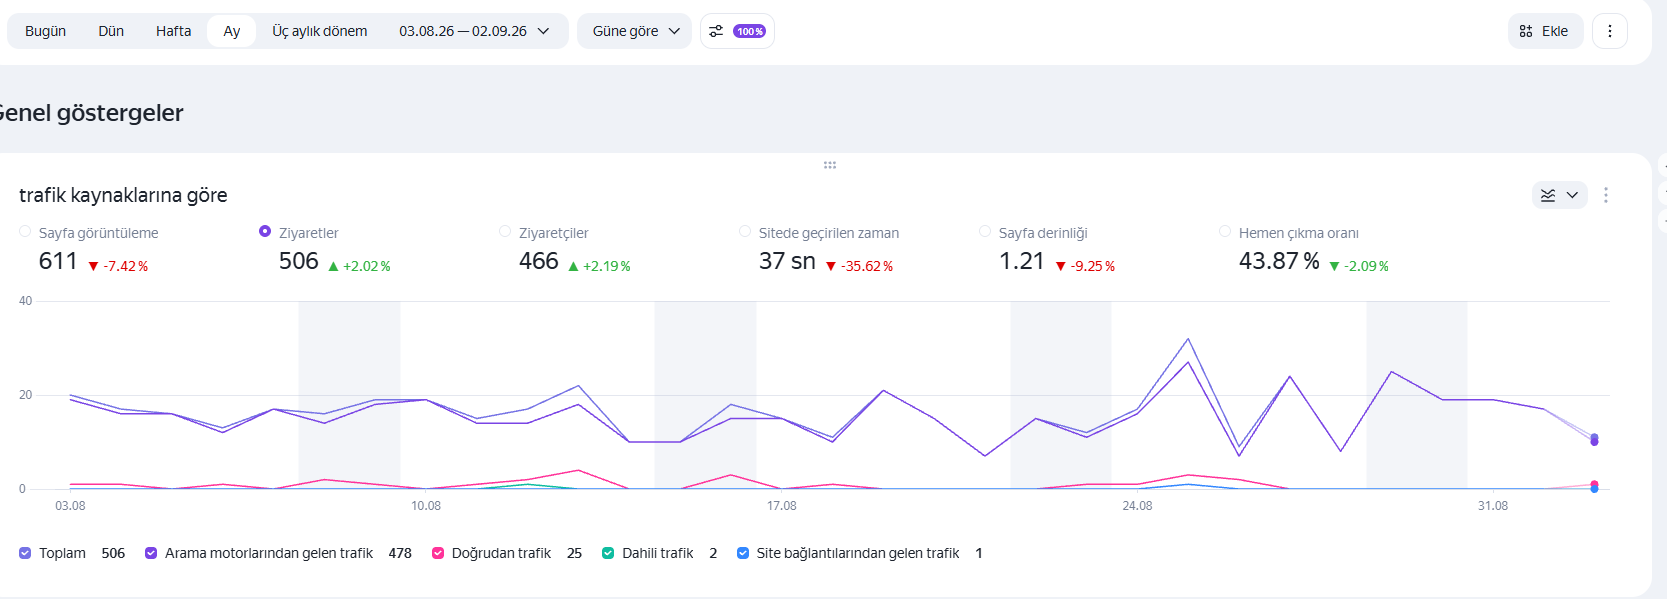Select the Hemen çıkma oranı radio
Screen dimensions: 1667x599
[1225, 231]
